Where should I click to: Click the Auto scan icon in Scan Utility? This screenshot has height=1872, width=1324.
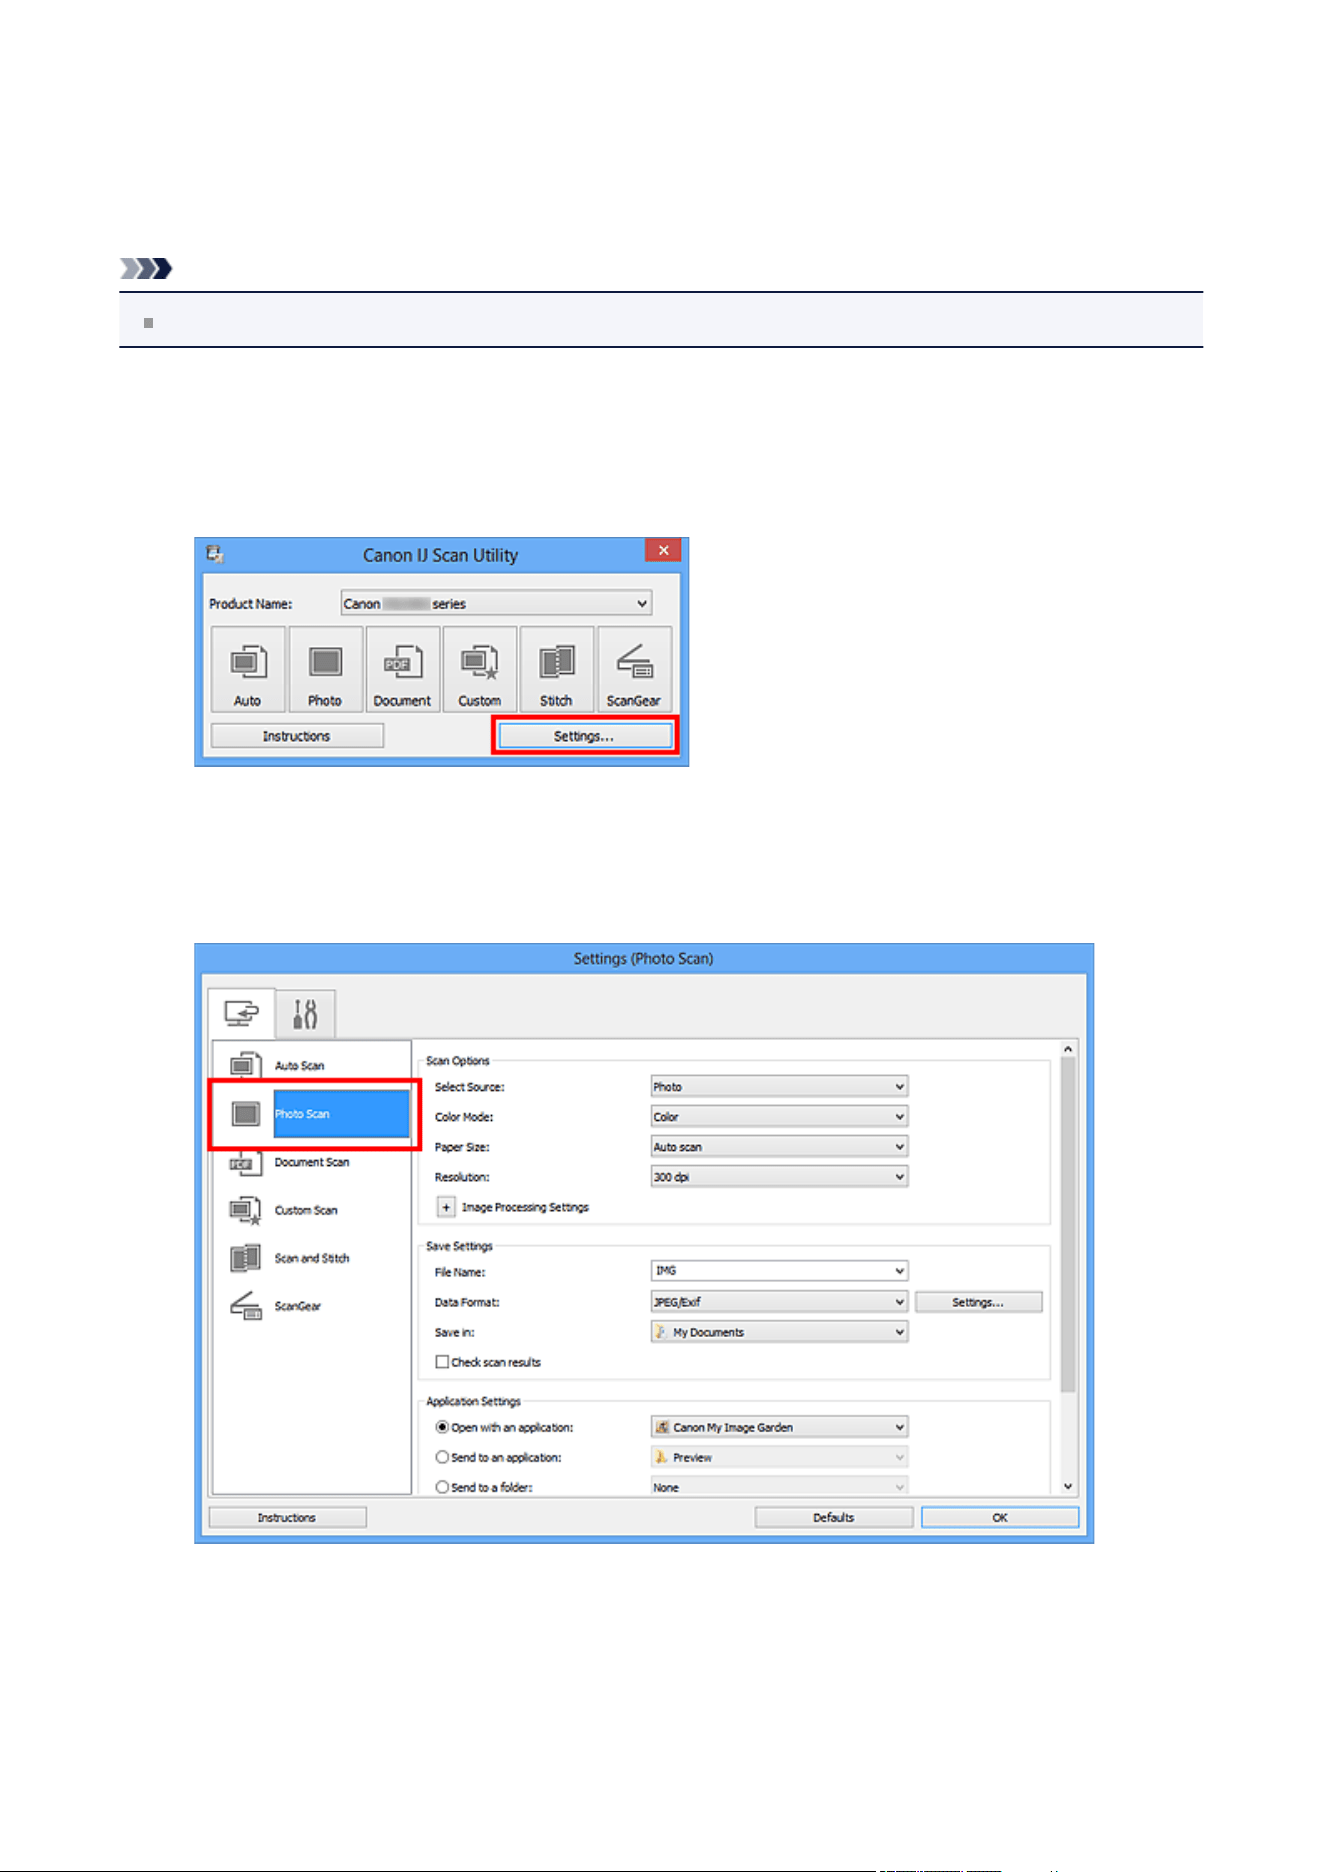point(248,669)
